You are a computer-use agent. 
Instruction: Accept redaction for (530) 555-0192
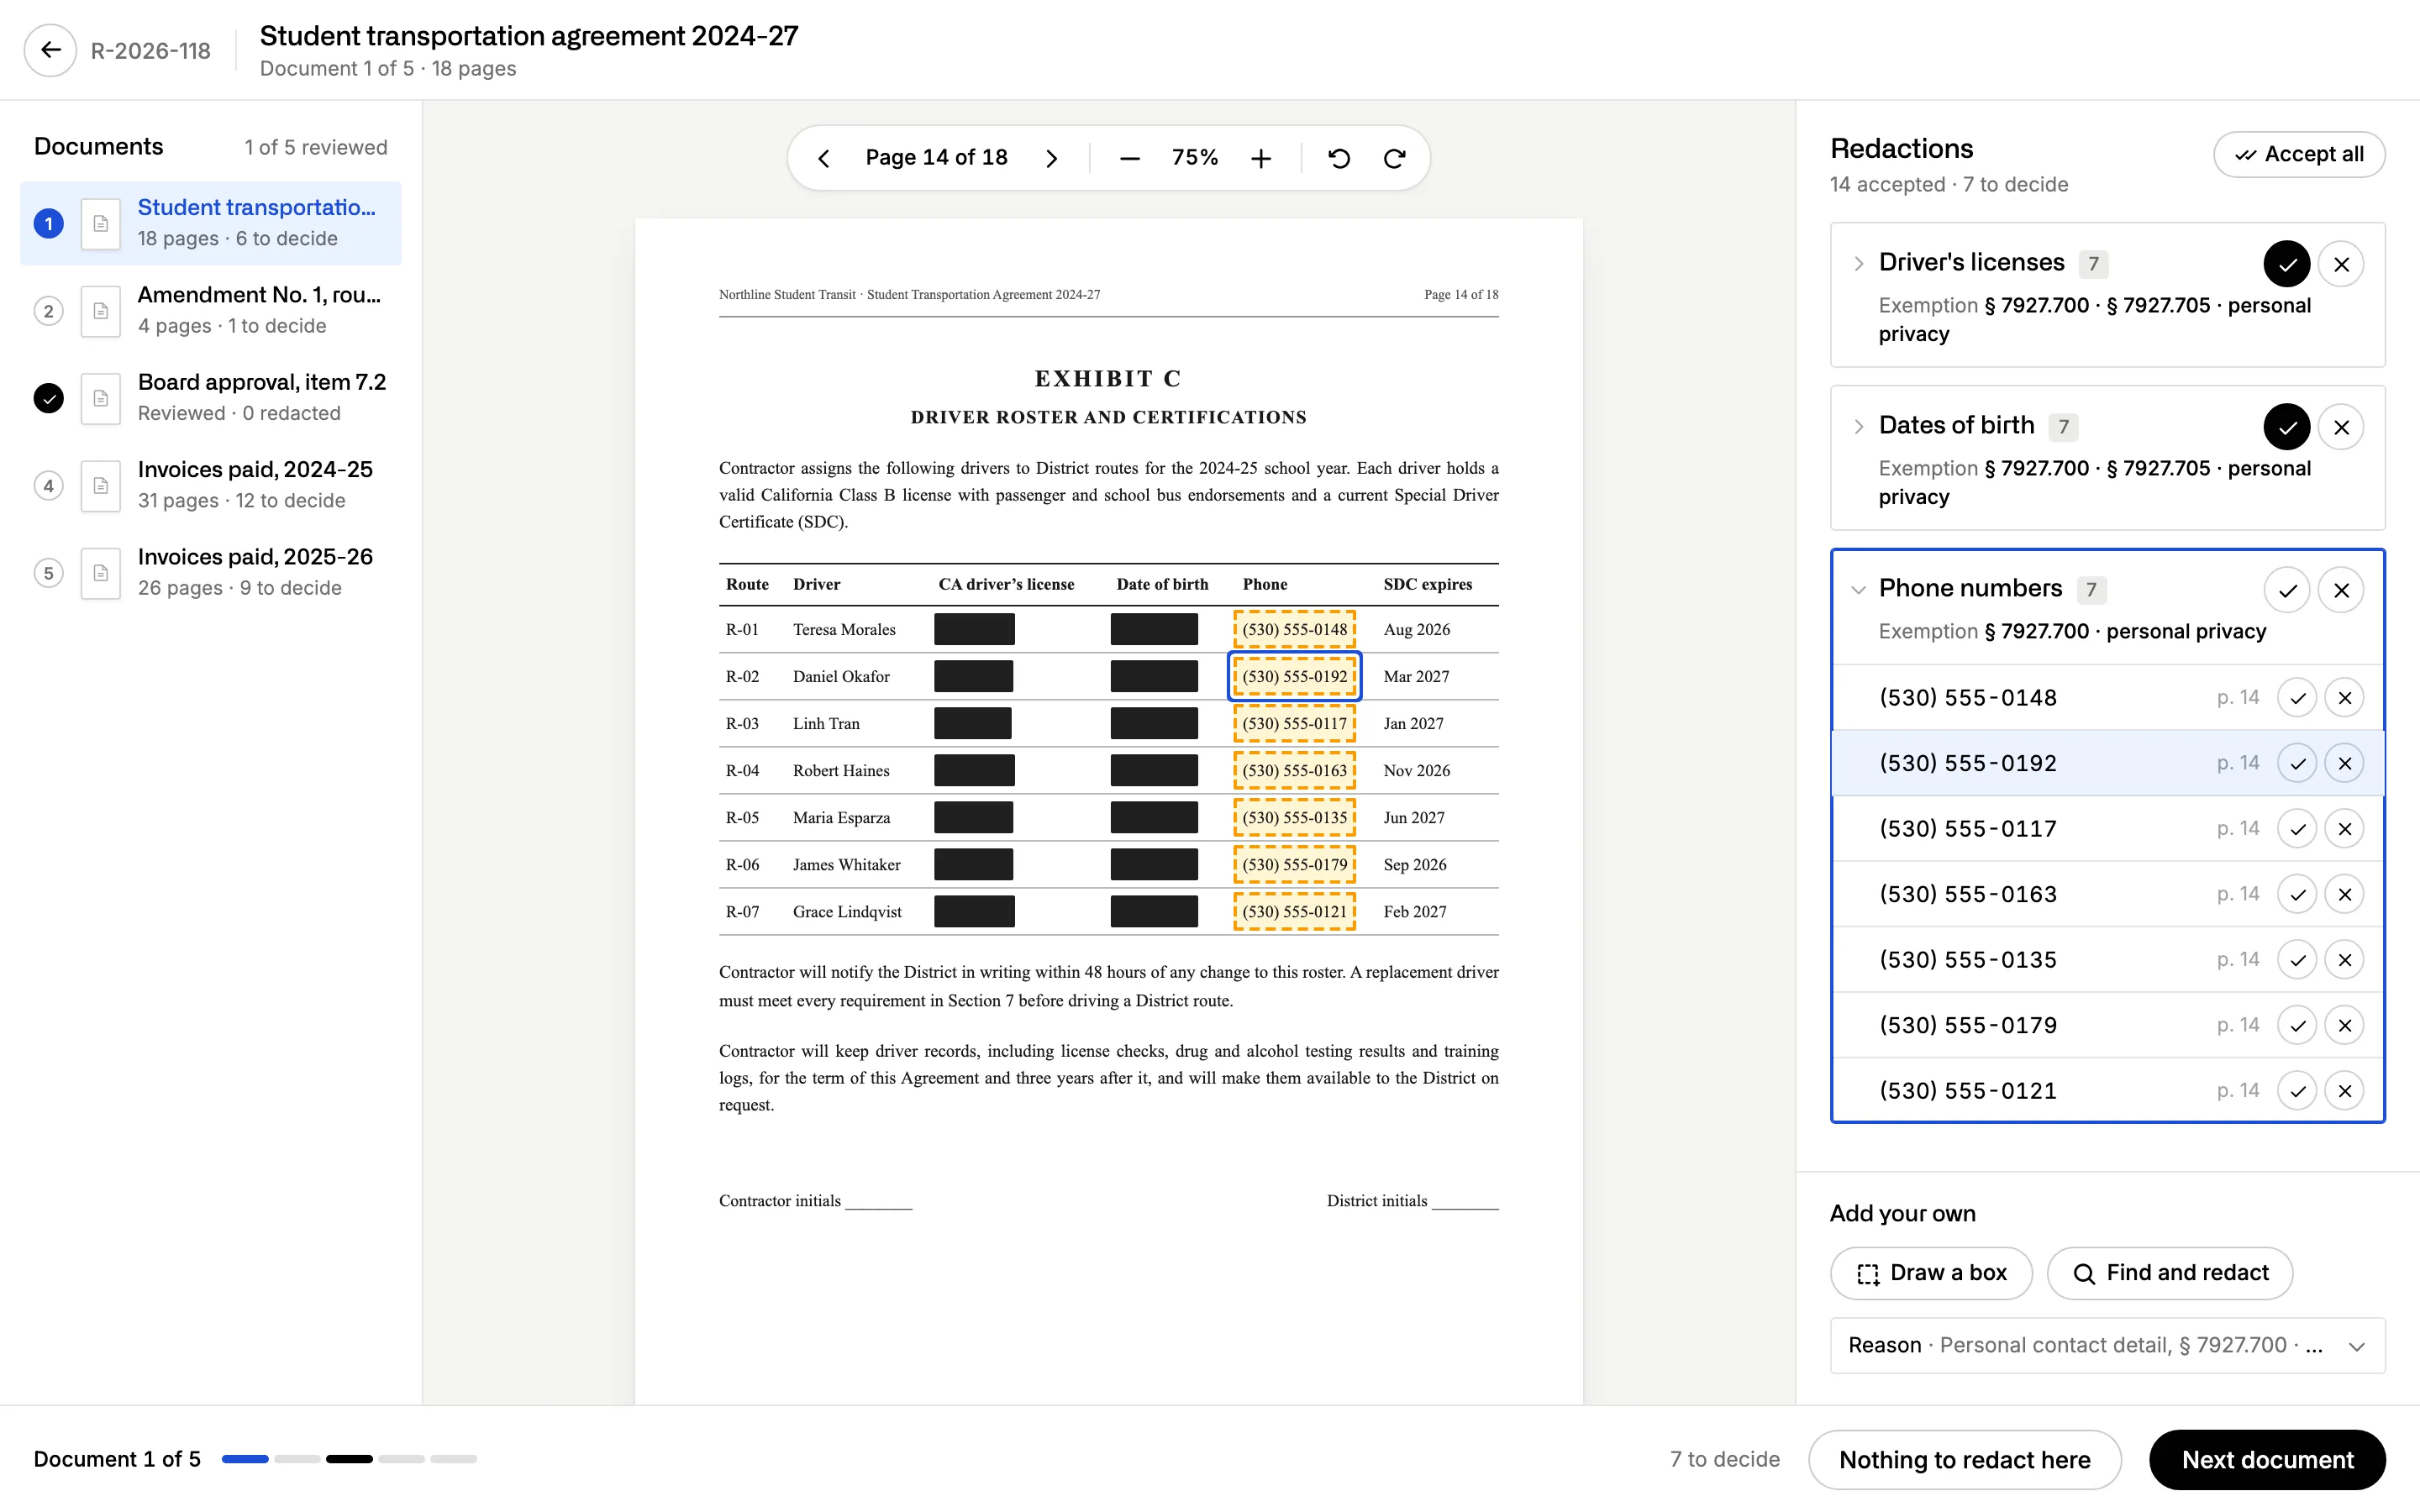[x=2297, y=763]
